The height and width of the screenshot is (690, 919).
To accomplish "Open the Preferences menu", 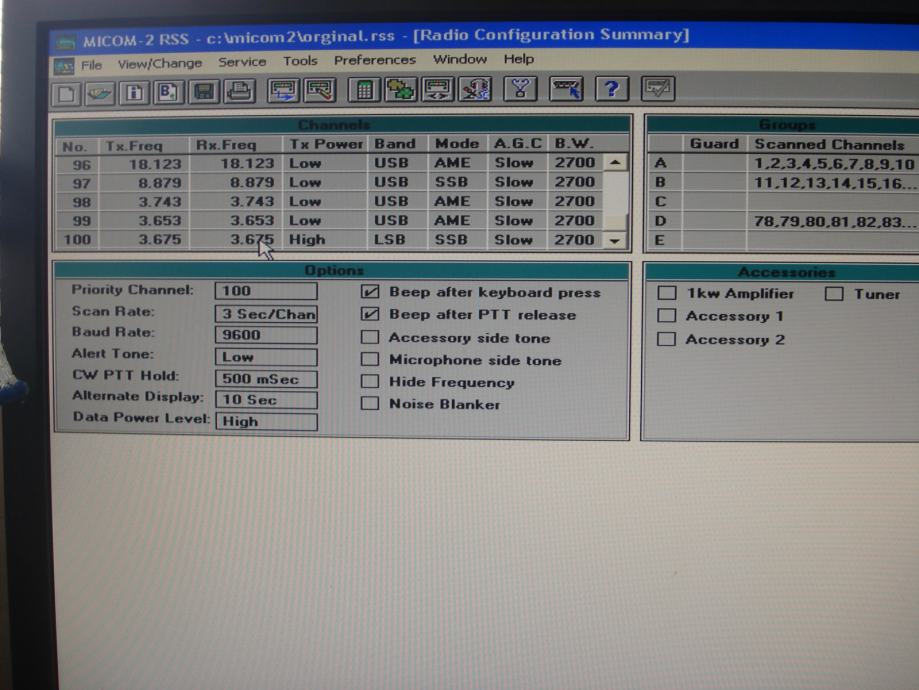I will click(x=375, y=60).
